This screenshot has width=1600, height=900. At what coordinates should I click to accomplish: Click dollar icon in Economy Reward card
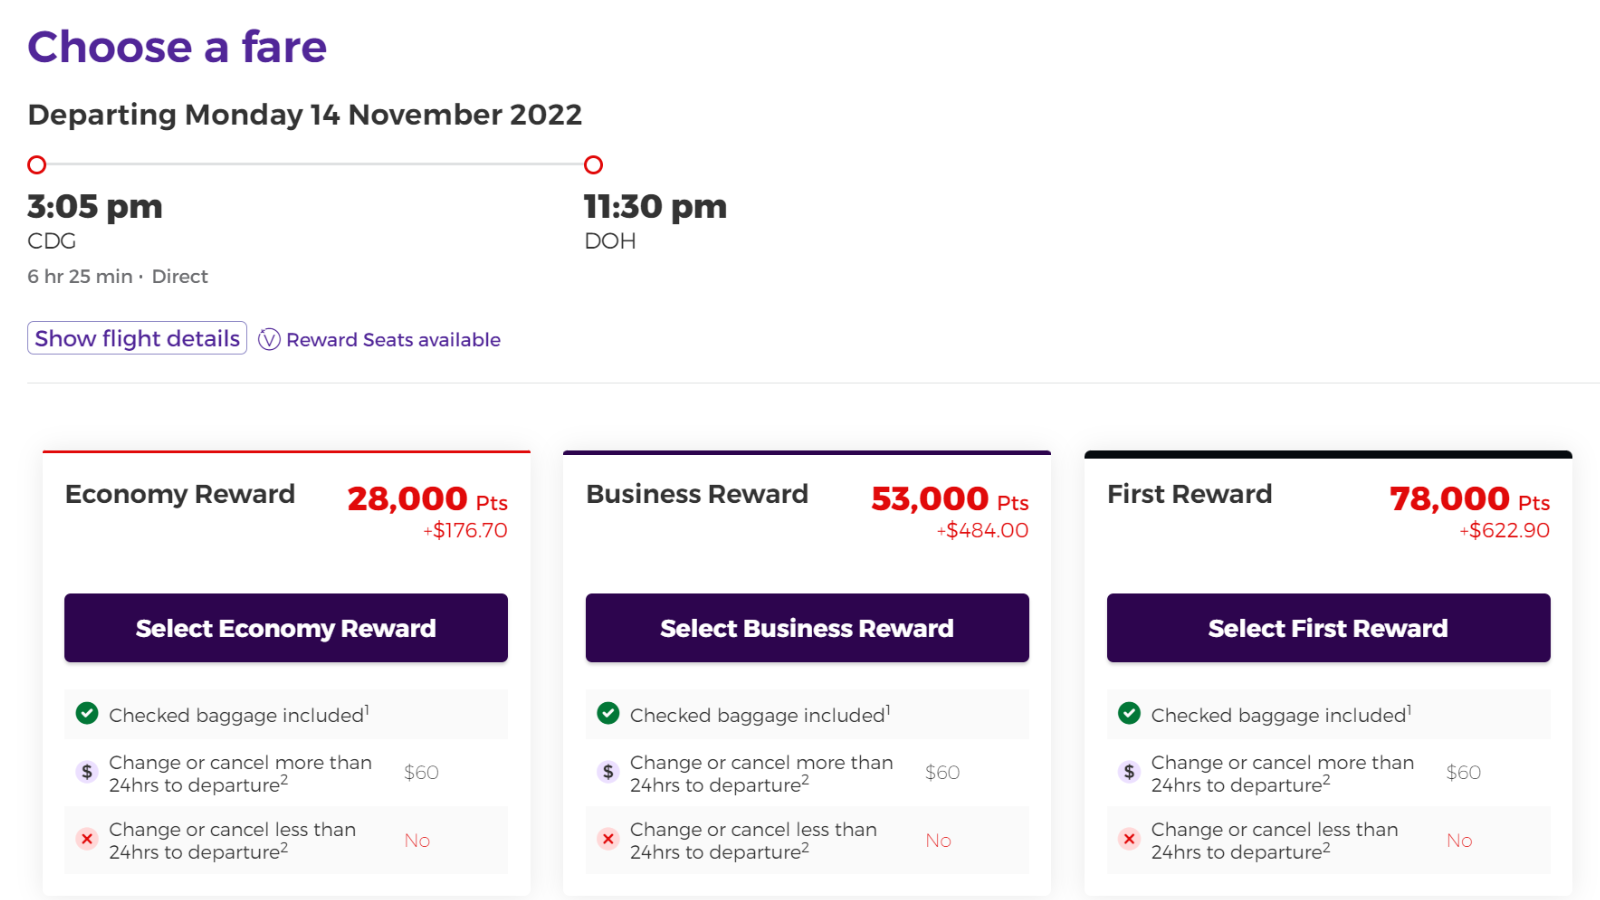pyautogui.click(x=87, y=772)
